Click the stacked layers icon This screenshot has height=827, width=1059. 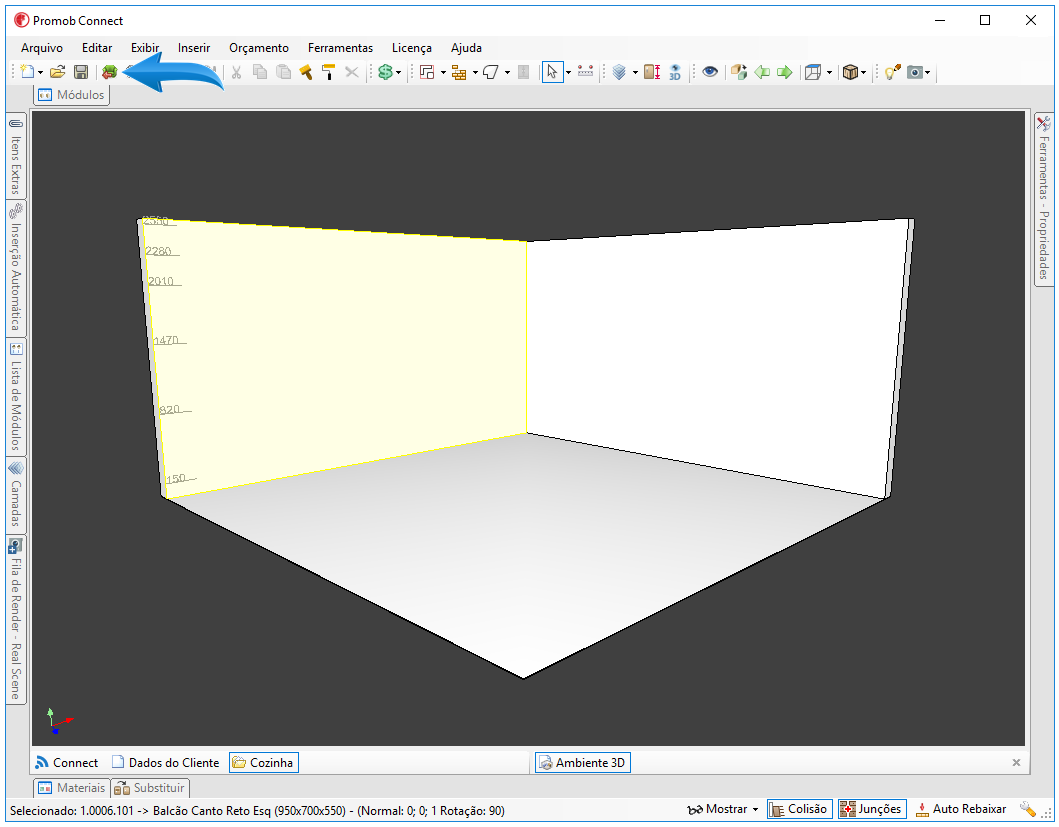[x=619, y=72]
